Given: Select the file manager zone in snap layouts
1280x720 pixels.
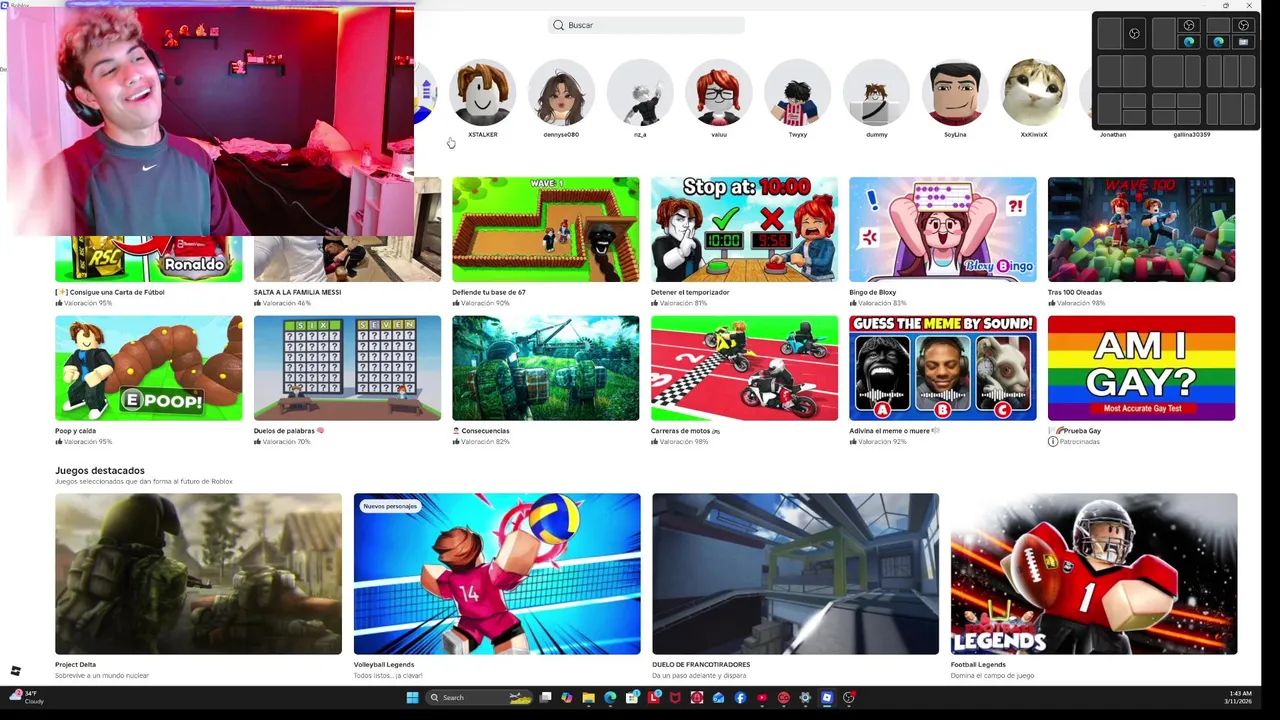Looking at the screenshot, I should (1243, 42).
